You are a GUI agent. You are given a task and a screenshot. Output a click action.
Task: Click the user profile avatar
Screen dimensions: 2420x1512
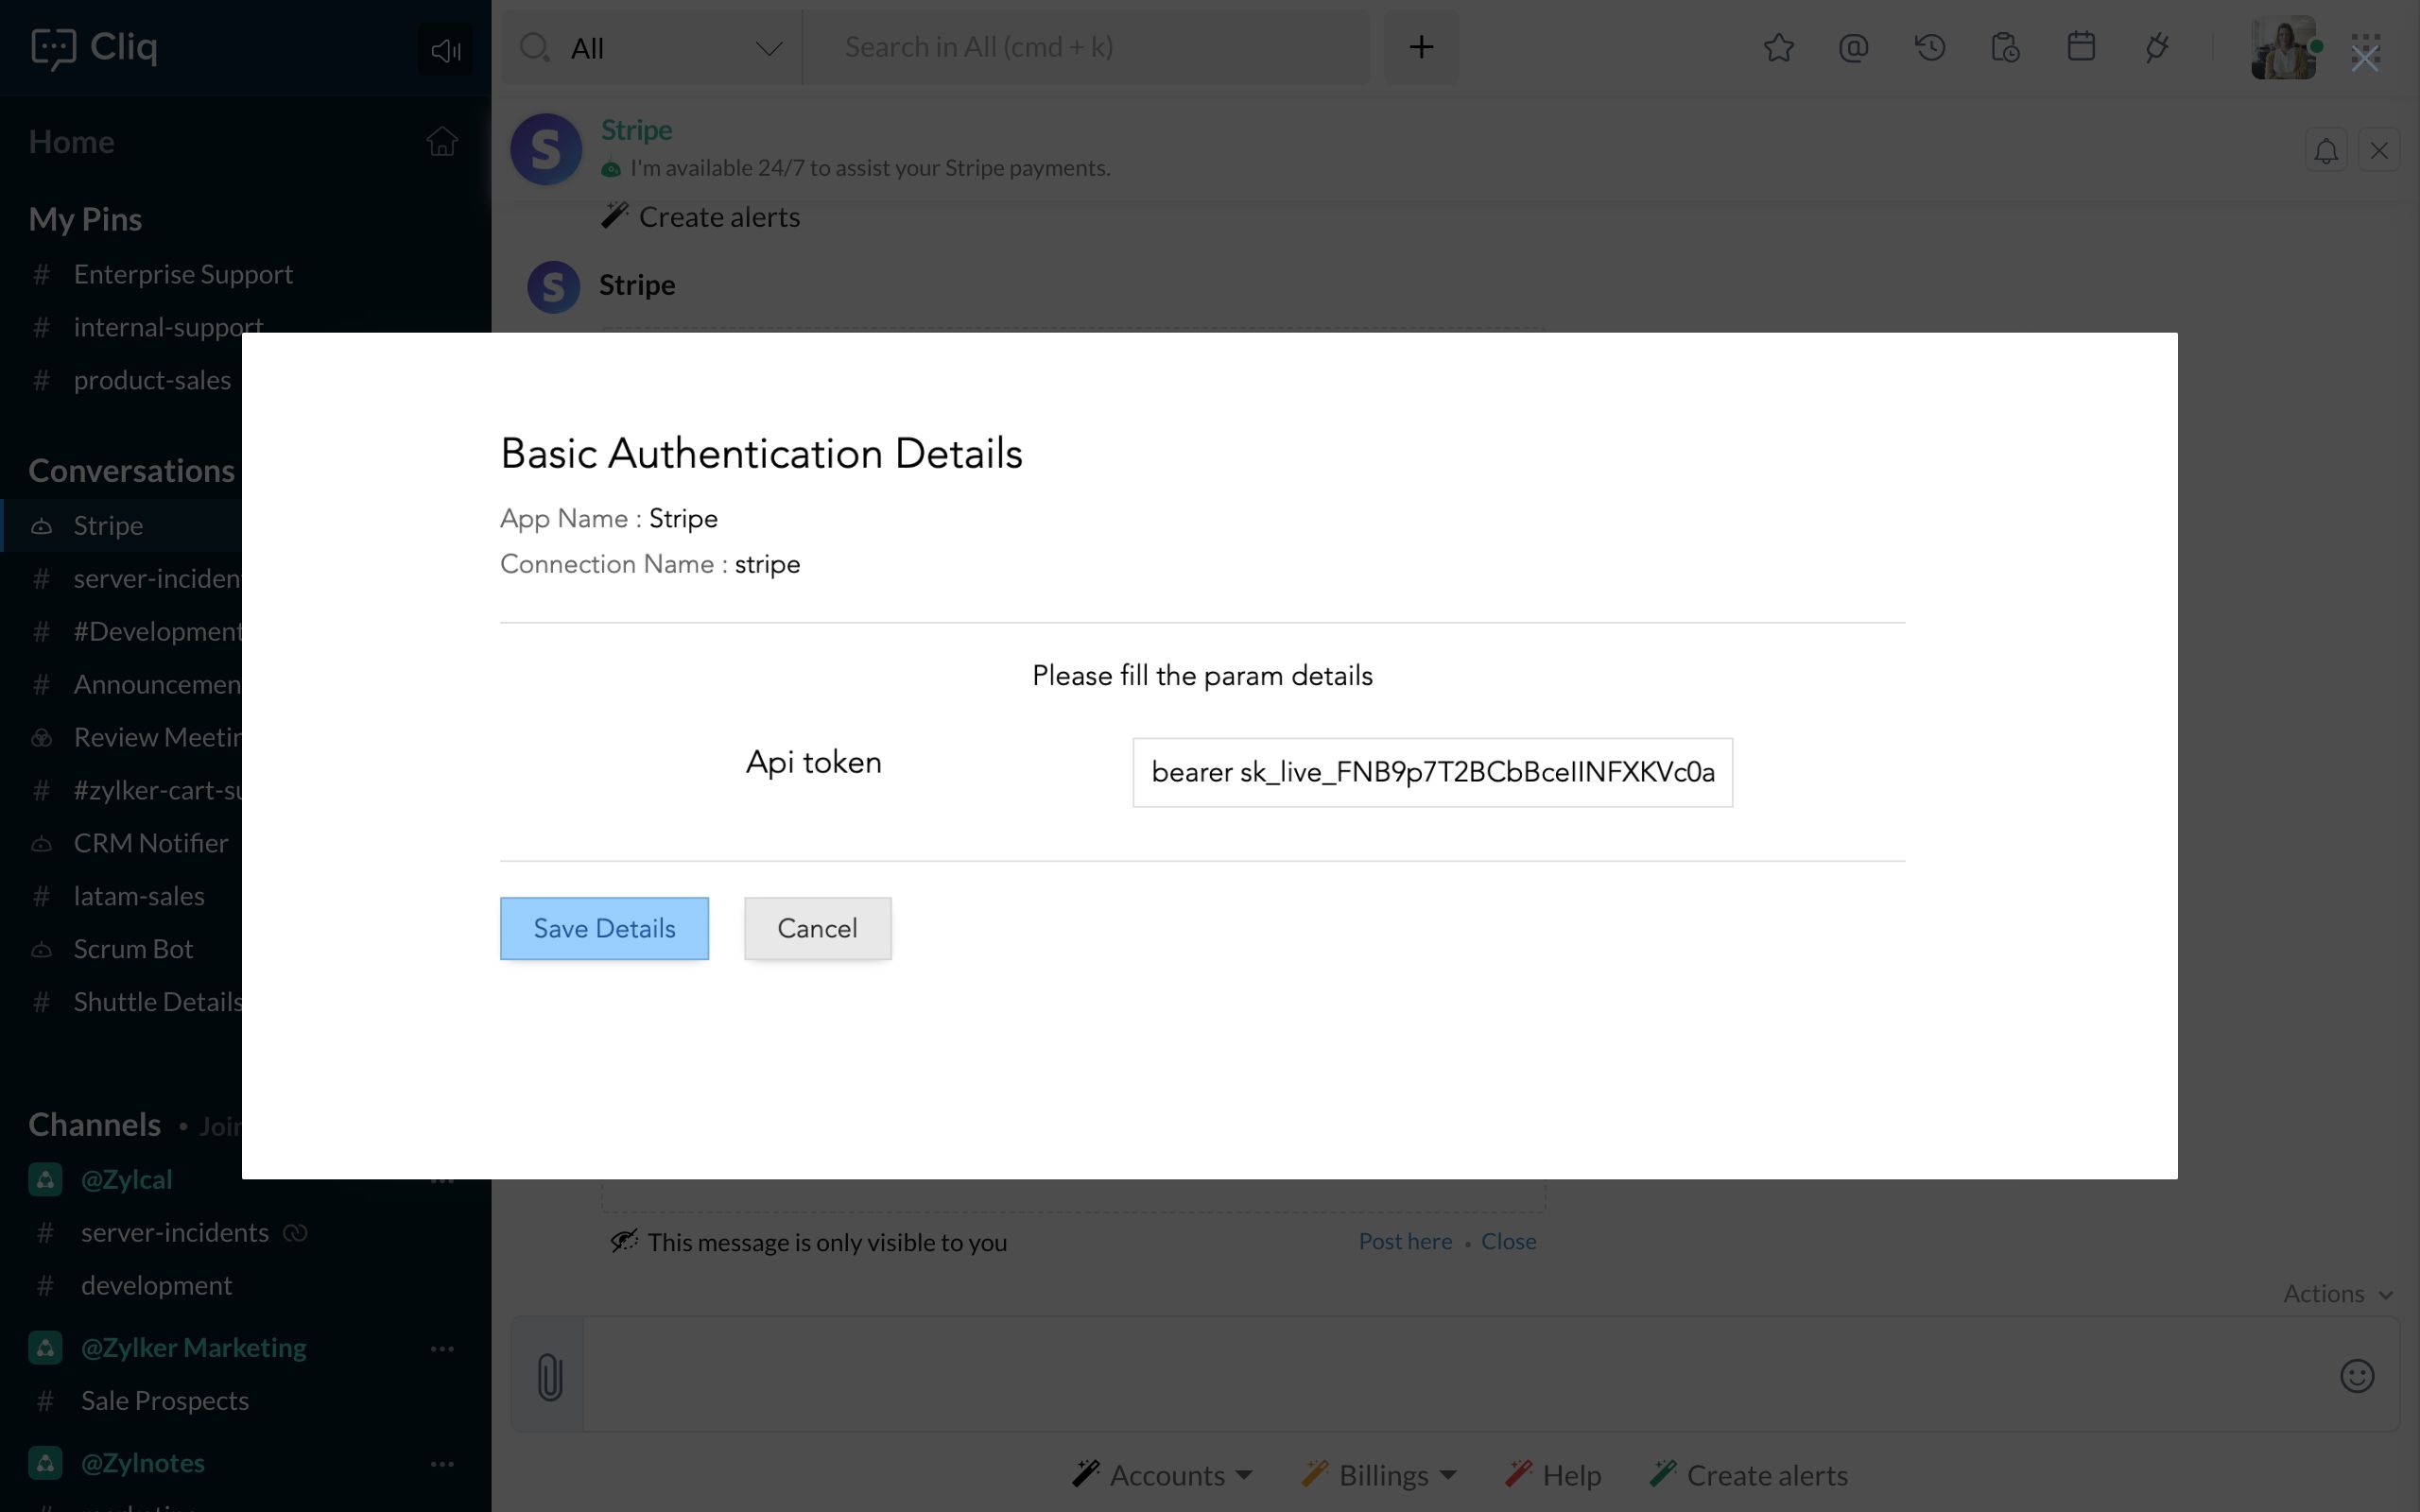(x=2283, y=47)
